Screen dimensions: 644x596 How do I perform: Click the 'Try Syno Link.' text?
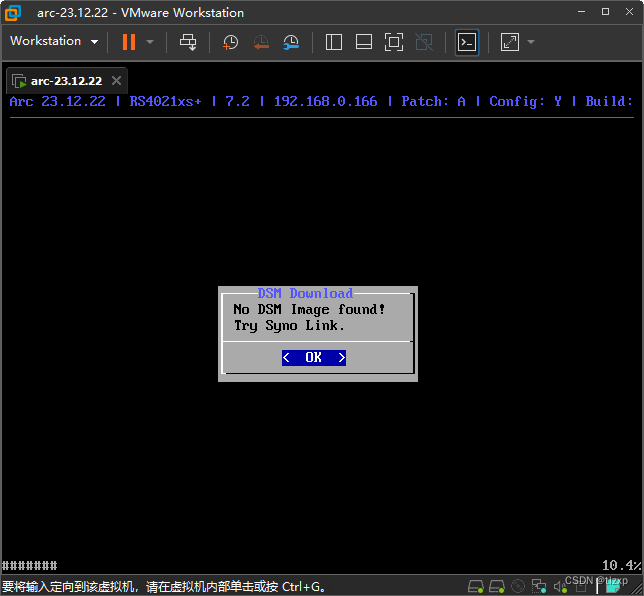[x=289, y=326]
